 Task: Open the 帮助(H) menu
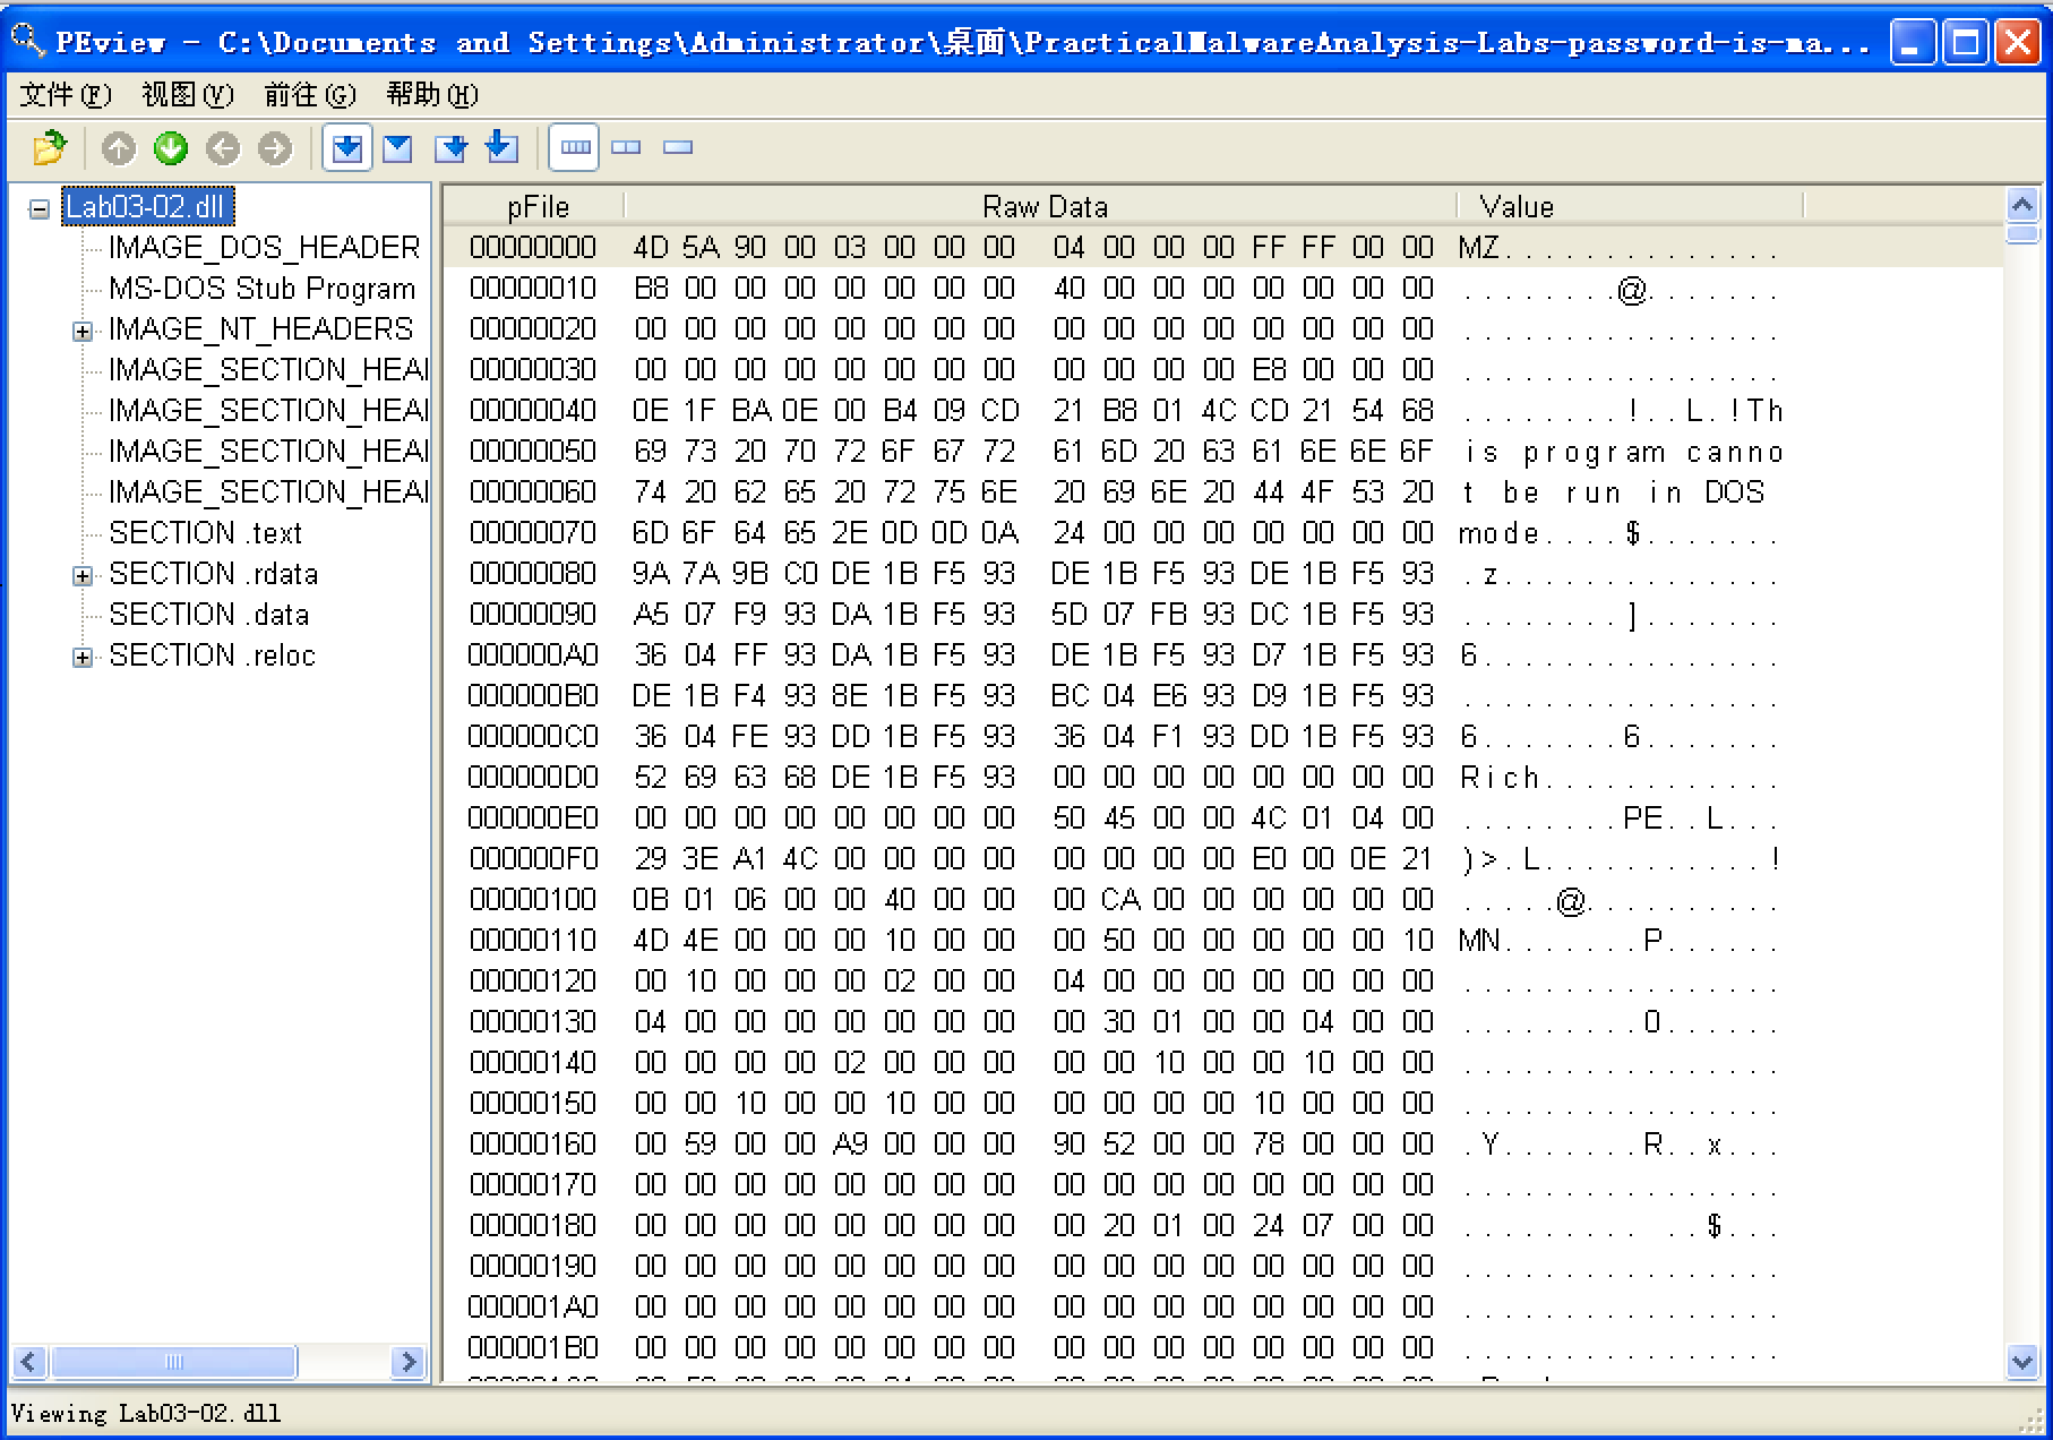[x=432, y=95]
